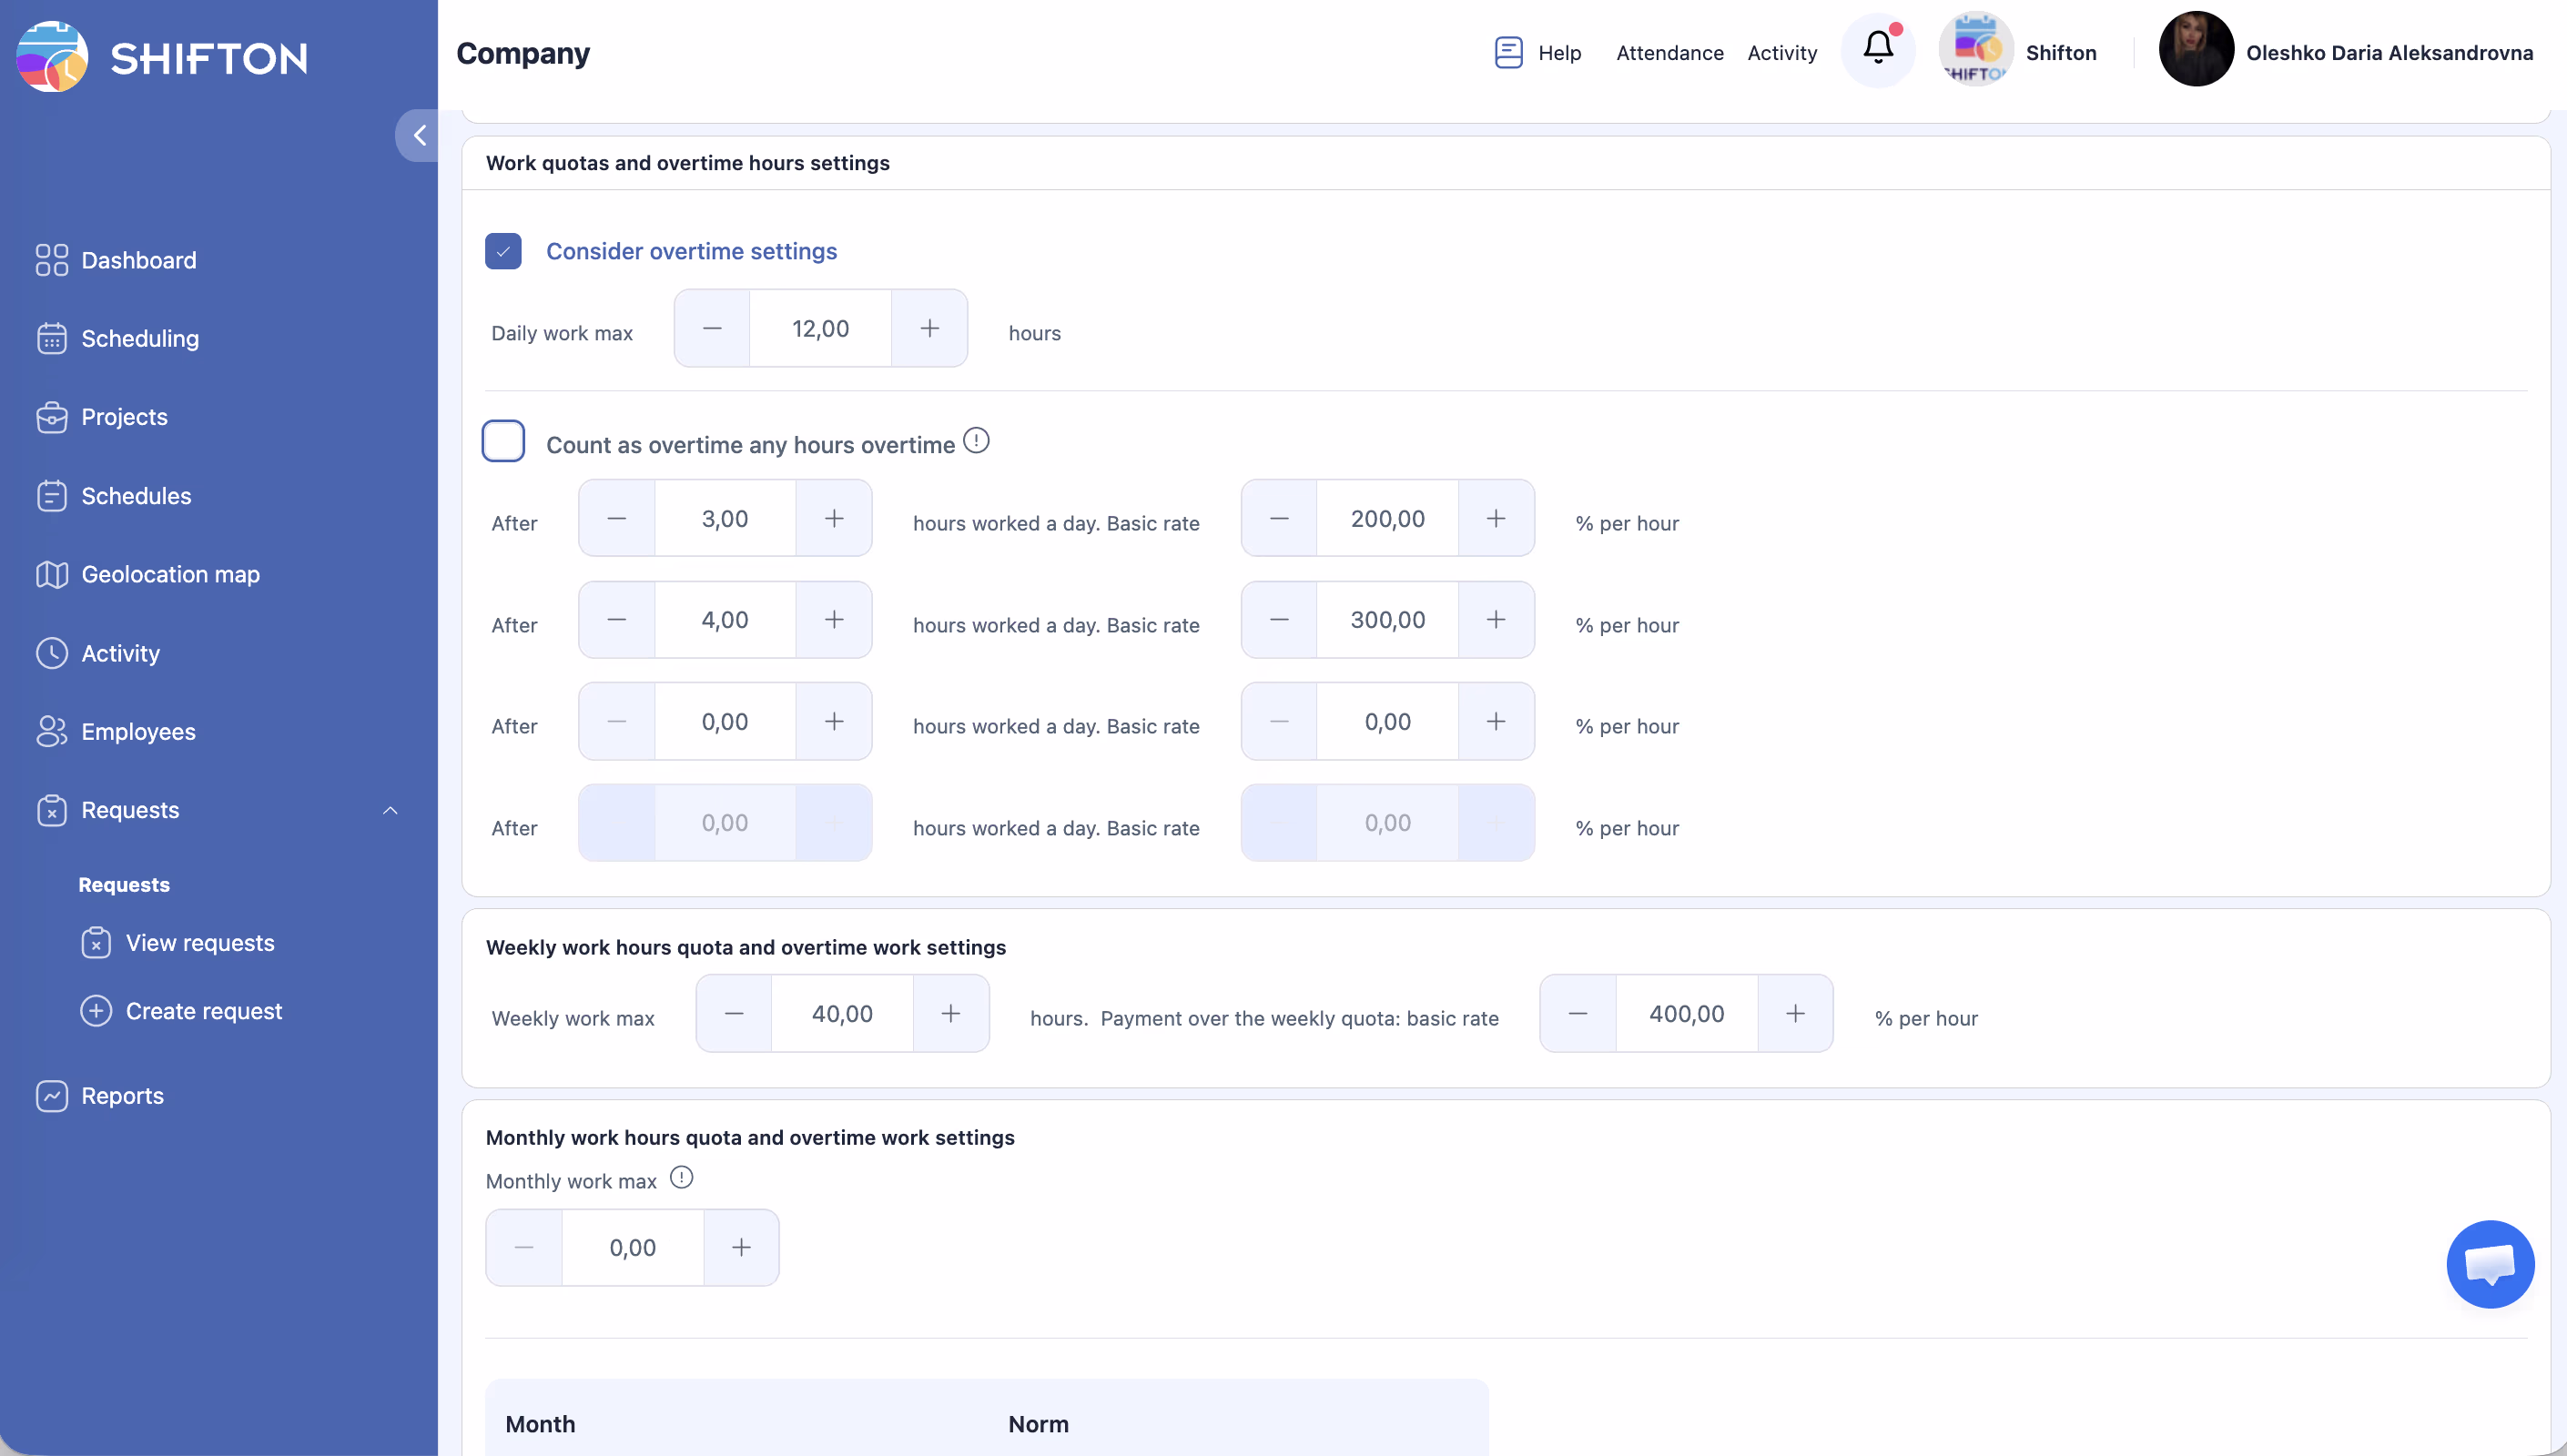Collapse the left sidebar panel
The width and height of the screenshot is (2567, 1456).
coord(419,135)
